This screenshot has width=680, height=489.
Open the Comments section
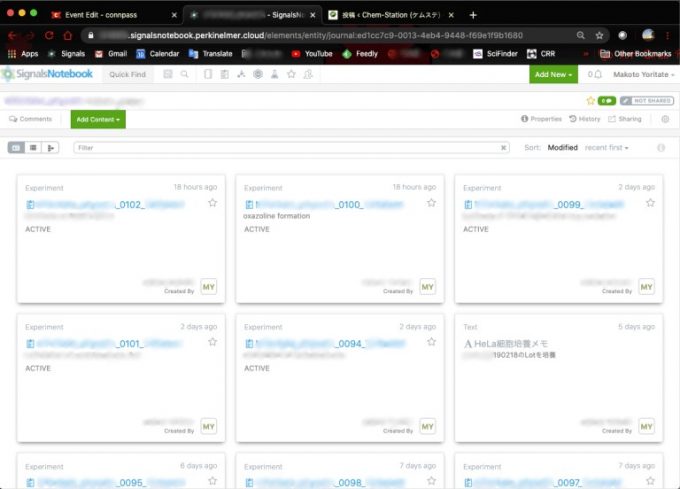[x=30, y=119]
